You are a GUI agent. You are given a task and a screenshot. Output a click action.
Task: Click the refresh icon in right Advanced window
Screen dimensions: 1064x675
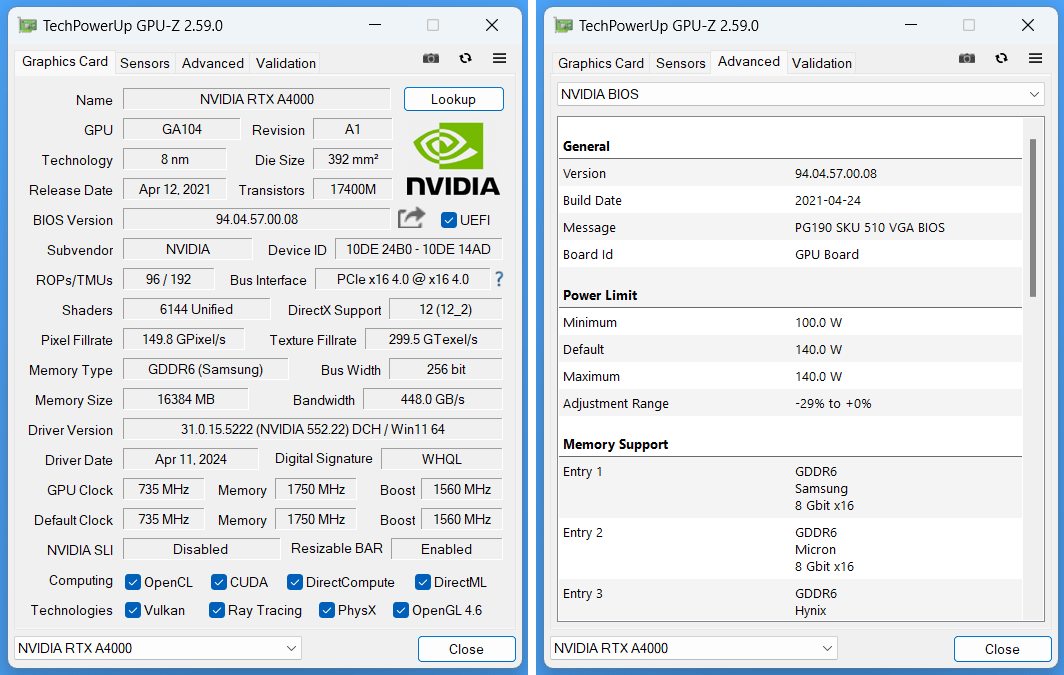point(1002,58)
